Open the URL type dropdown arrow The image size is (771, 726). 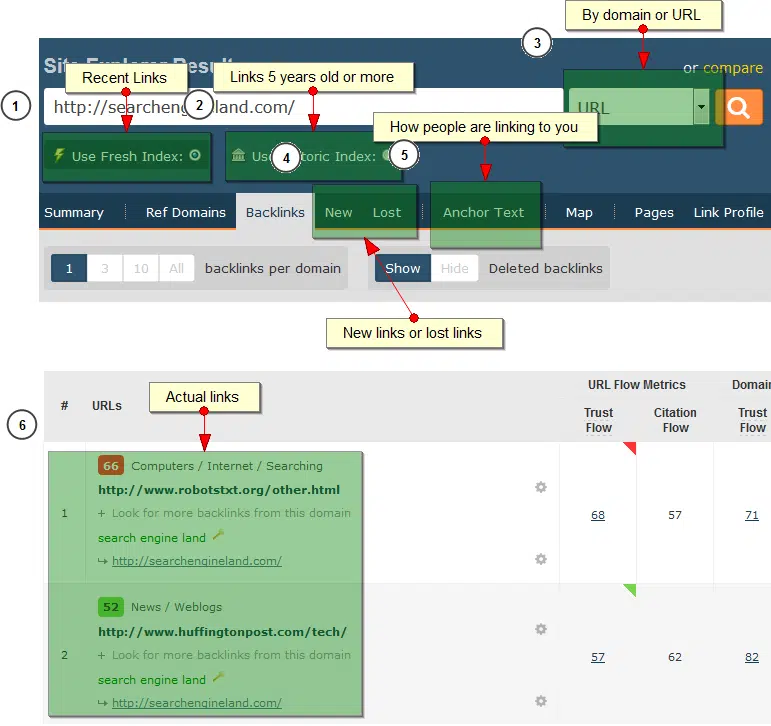click(701, 107)
